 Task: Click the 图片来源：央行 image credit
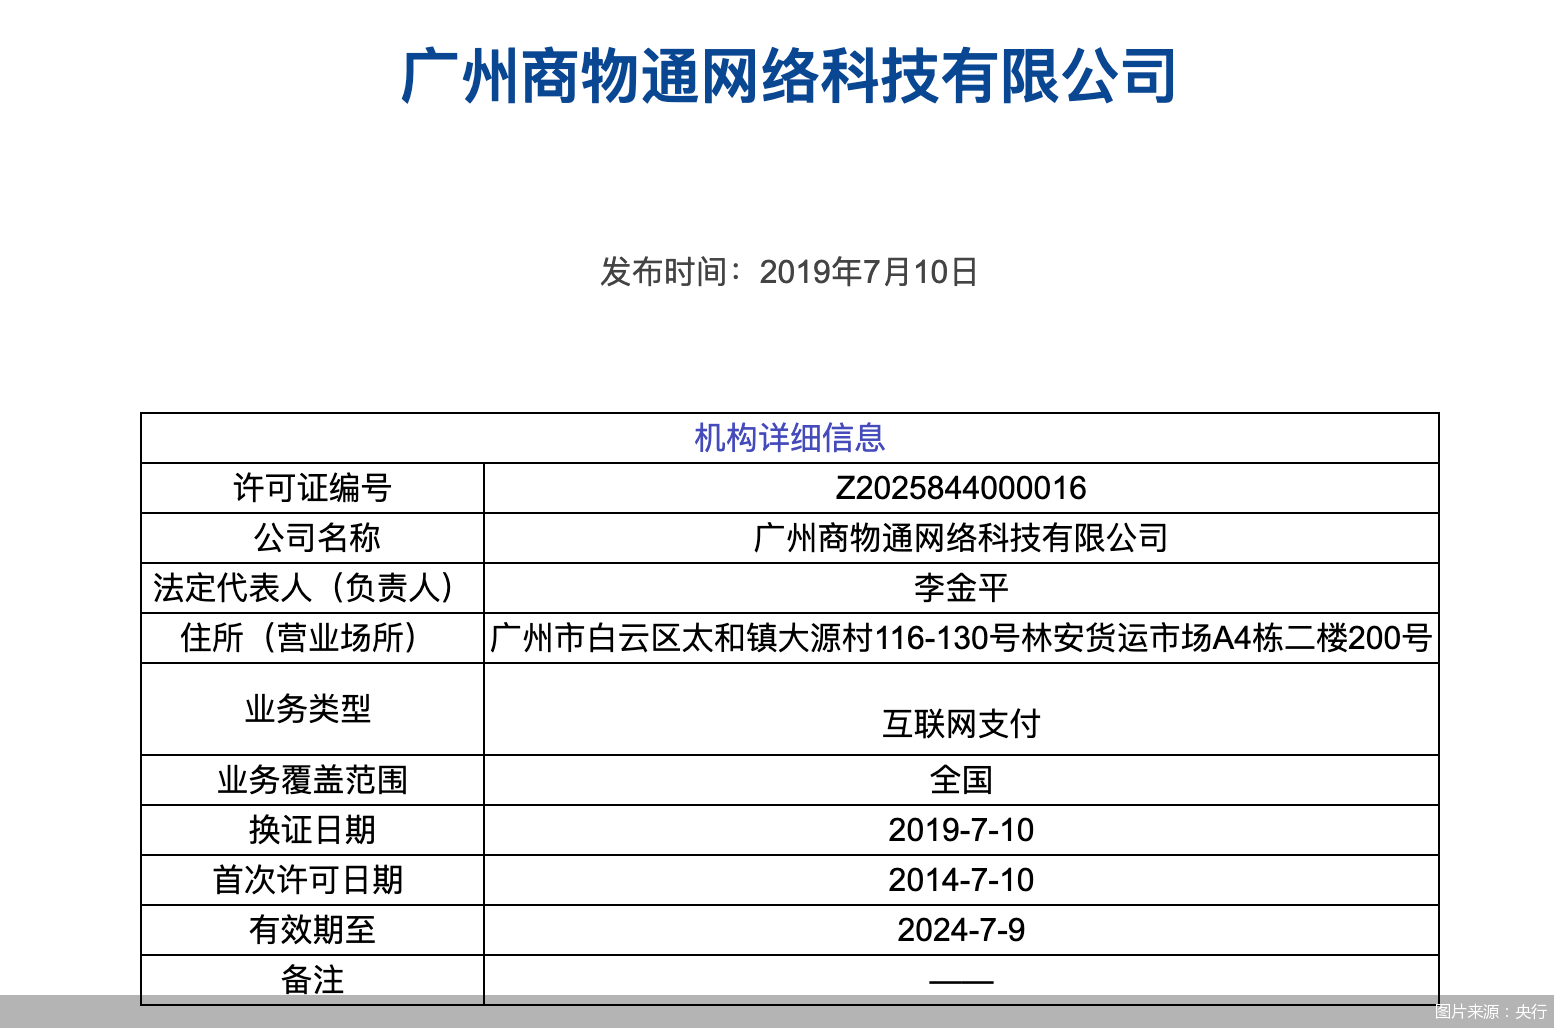[x=1489, y=1012]
